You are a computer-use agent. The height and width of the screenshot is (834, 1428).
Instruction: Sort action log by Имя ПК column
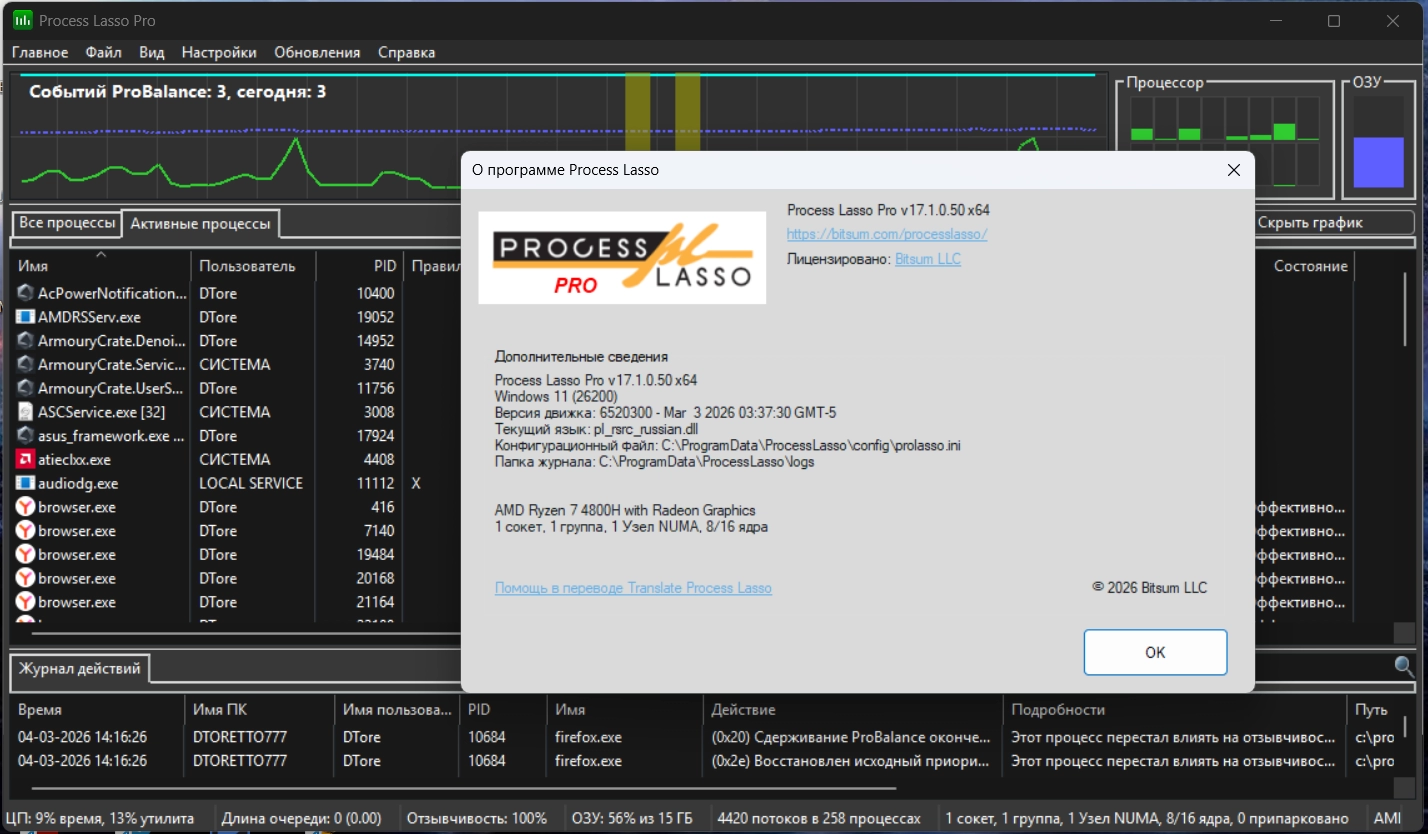pyautogui.click(x=260, y=709)
